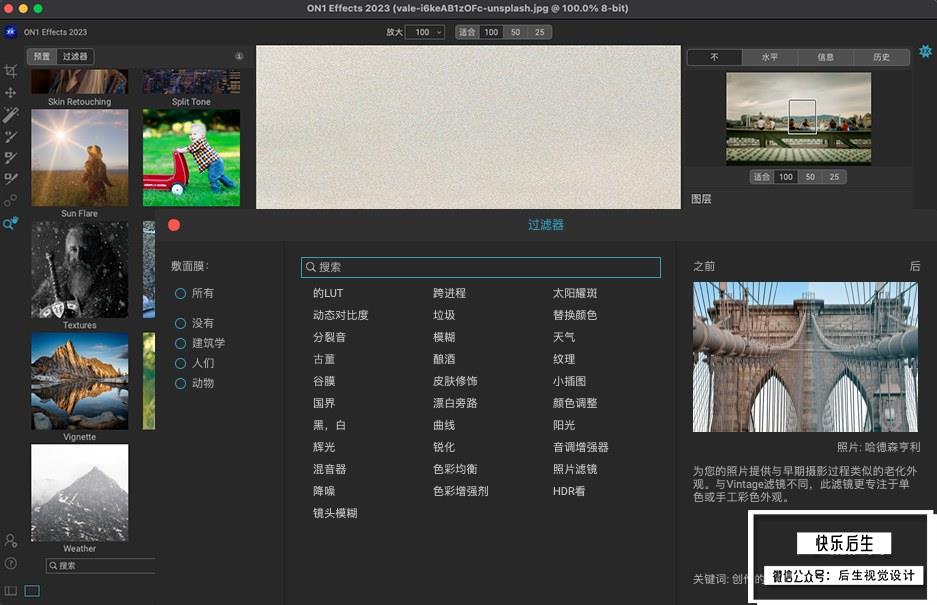Open the user account icon
This screenshot has height=605, width=937.
click(11, 540)
